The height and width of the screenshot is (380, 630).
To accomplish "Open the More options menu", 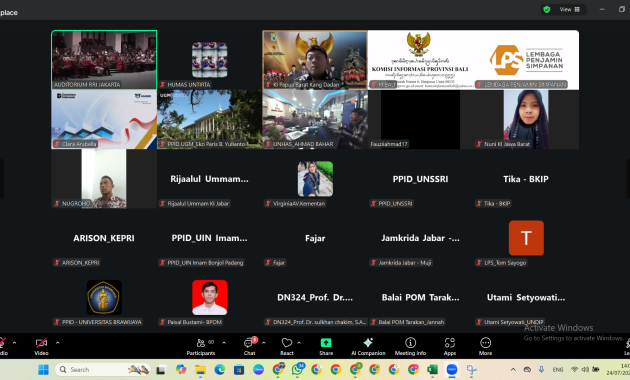I will tap(485, 347).
